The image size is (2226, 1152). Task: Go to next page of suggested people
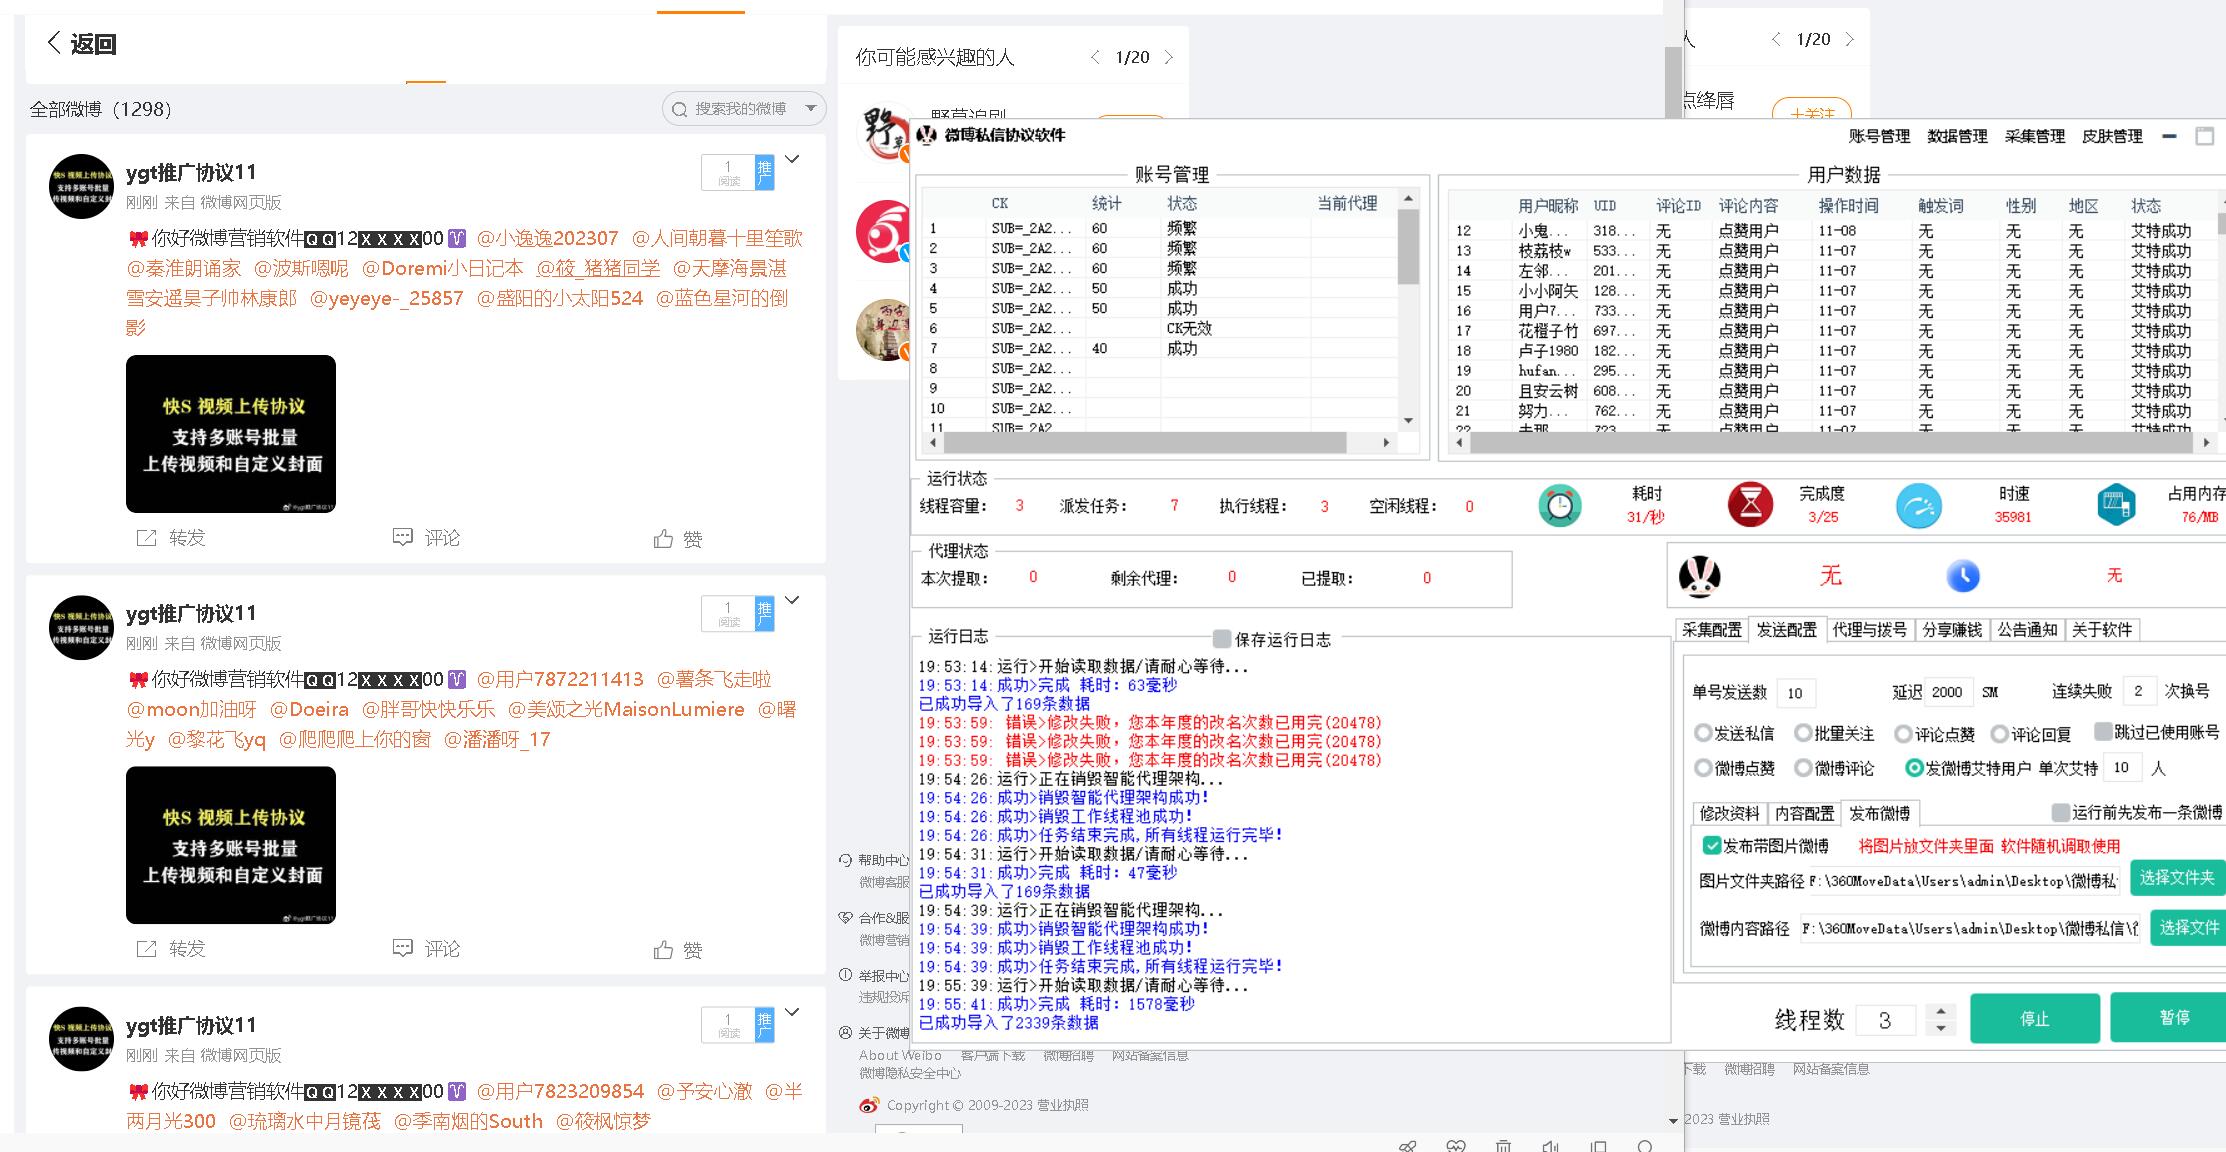pos(1168,57)
